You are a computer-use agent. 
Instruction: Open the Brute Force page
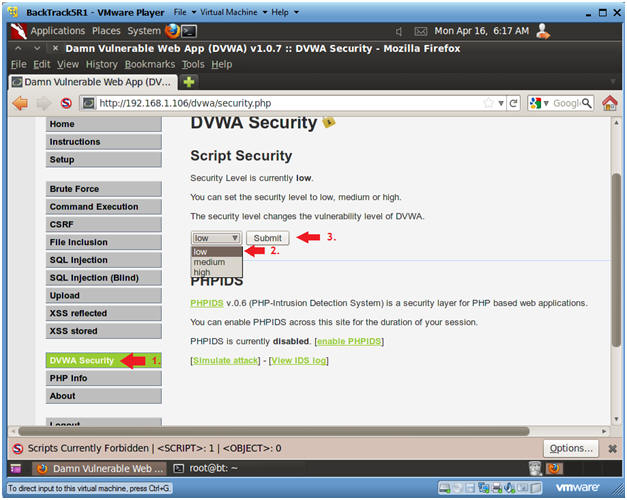coord(104,189)
